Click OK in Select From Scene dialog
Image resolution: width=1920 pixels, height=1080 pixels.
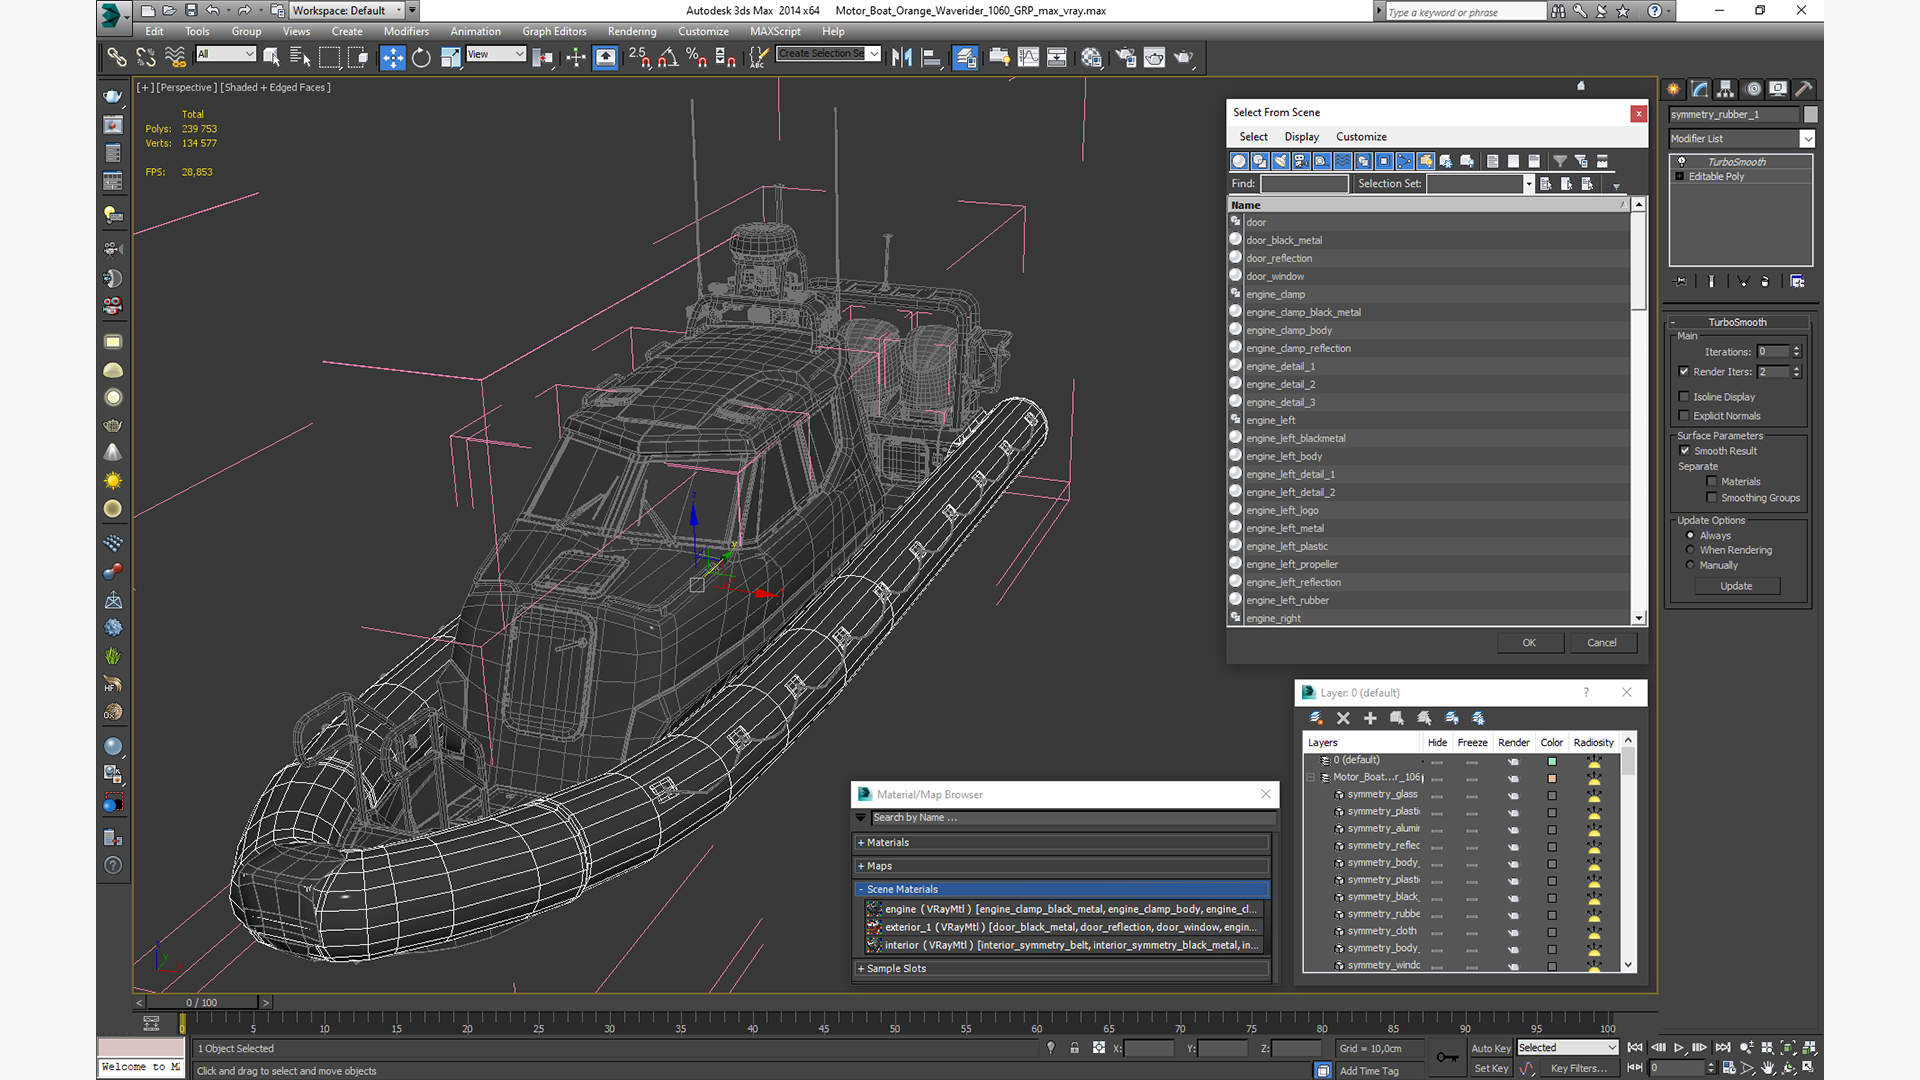coord(1528,643)
